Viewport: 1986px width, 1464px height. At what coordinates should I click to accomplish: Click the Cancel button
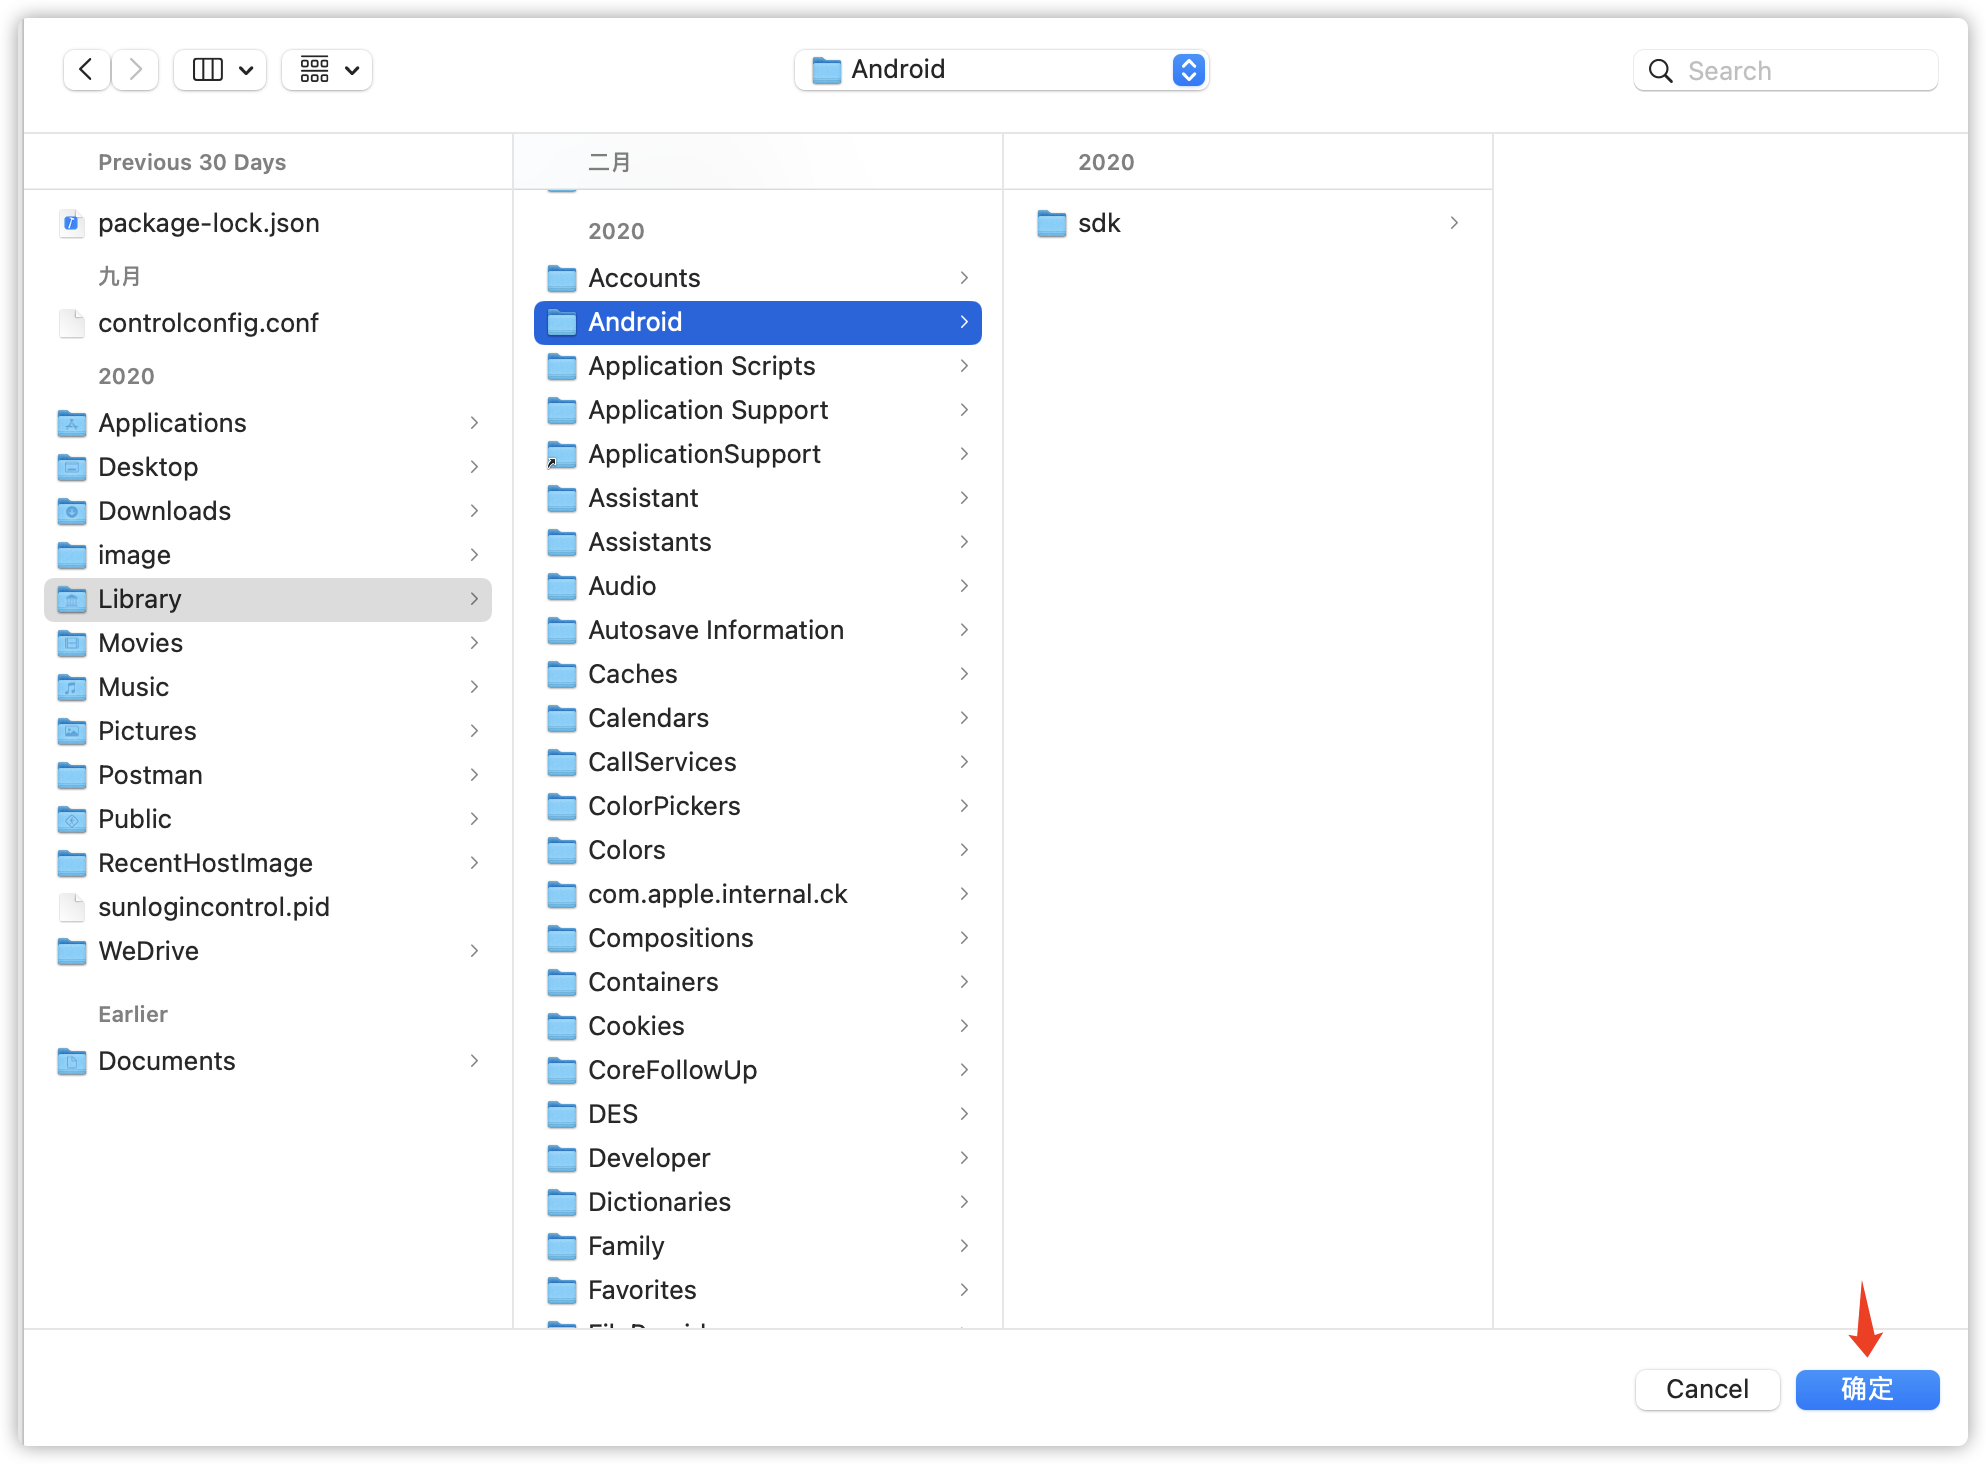point(1706,1389)
